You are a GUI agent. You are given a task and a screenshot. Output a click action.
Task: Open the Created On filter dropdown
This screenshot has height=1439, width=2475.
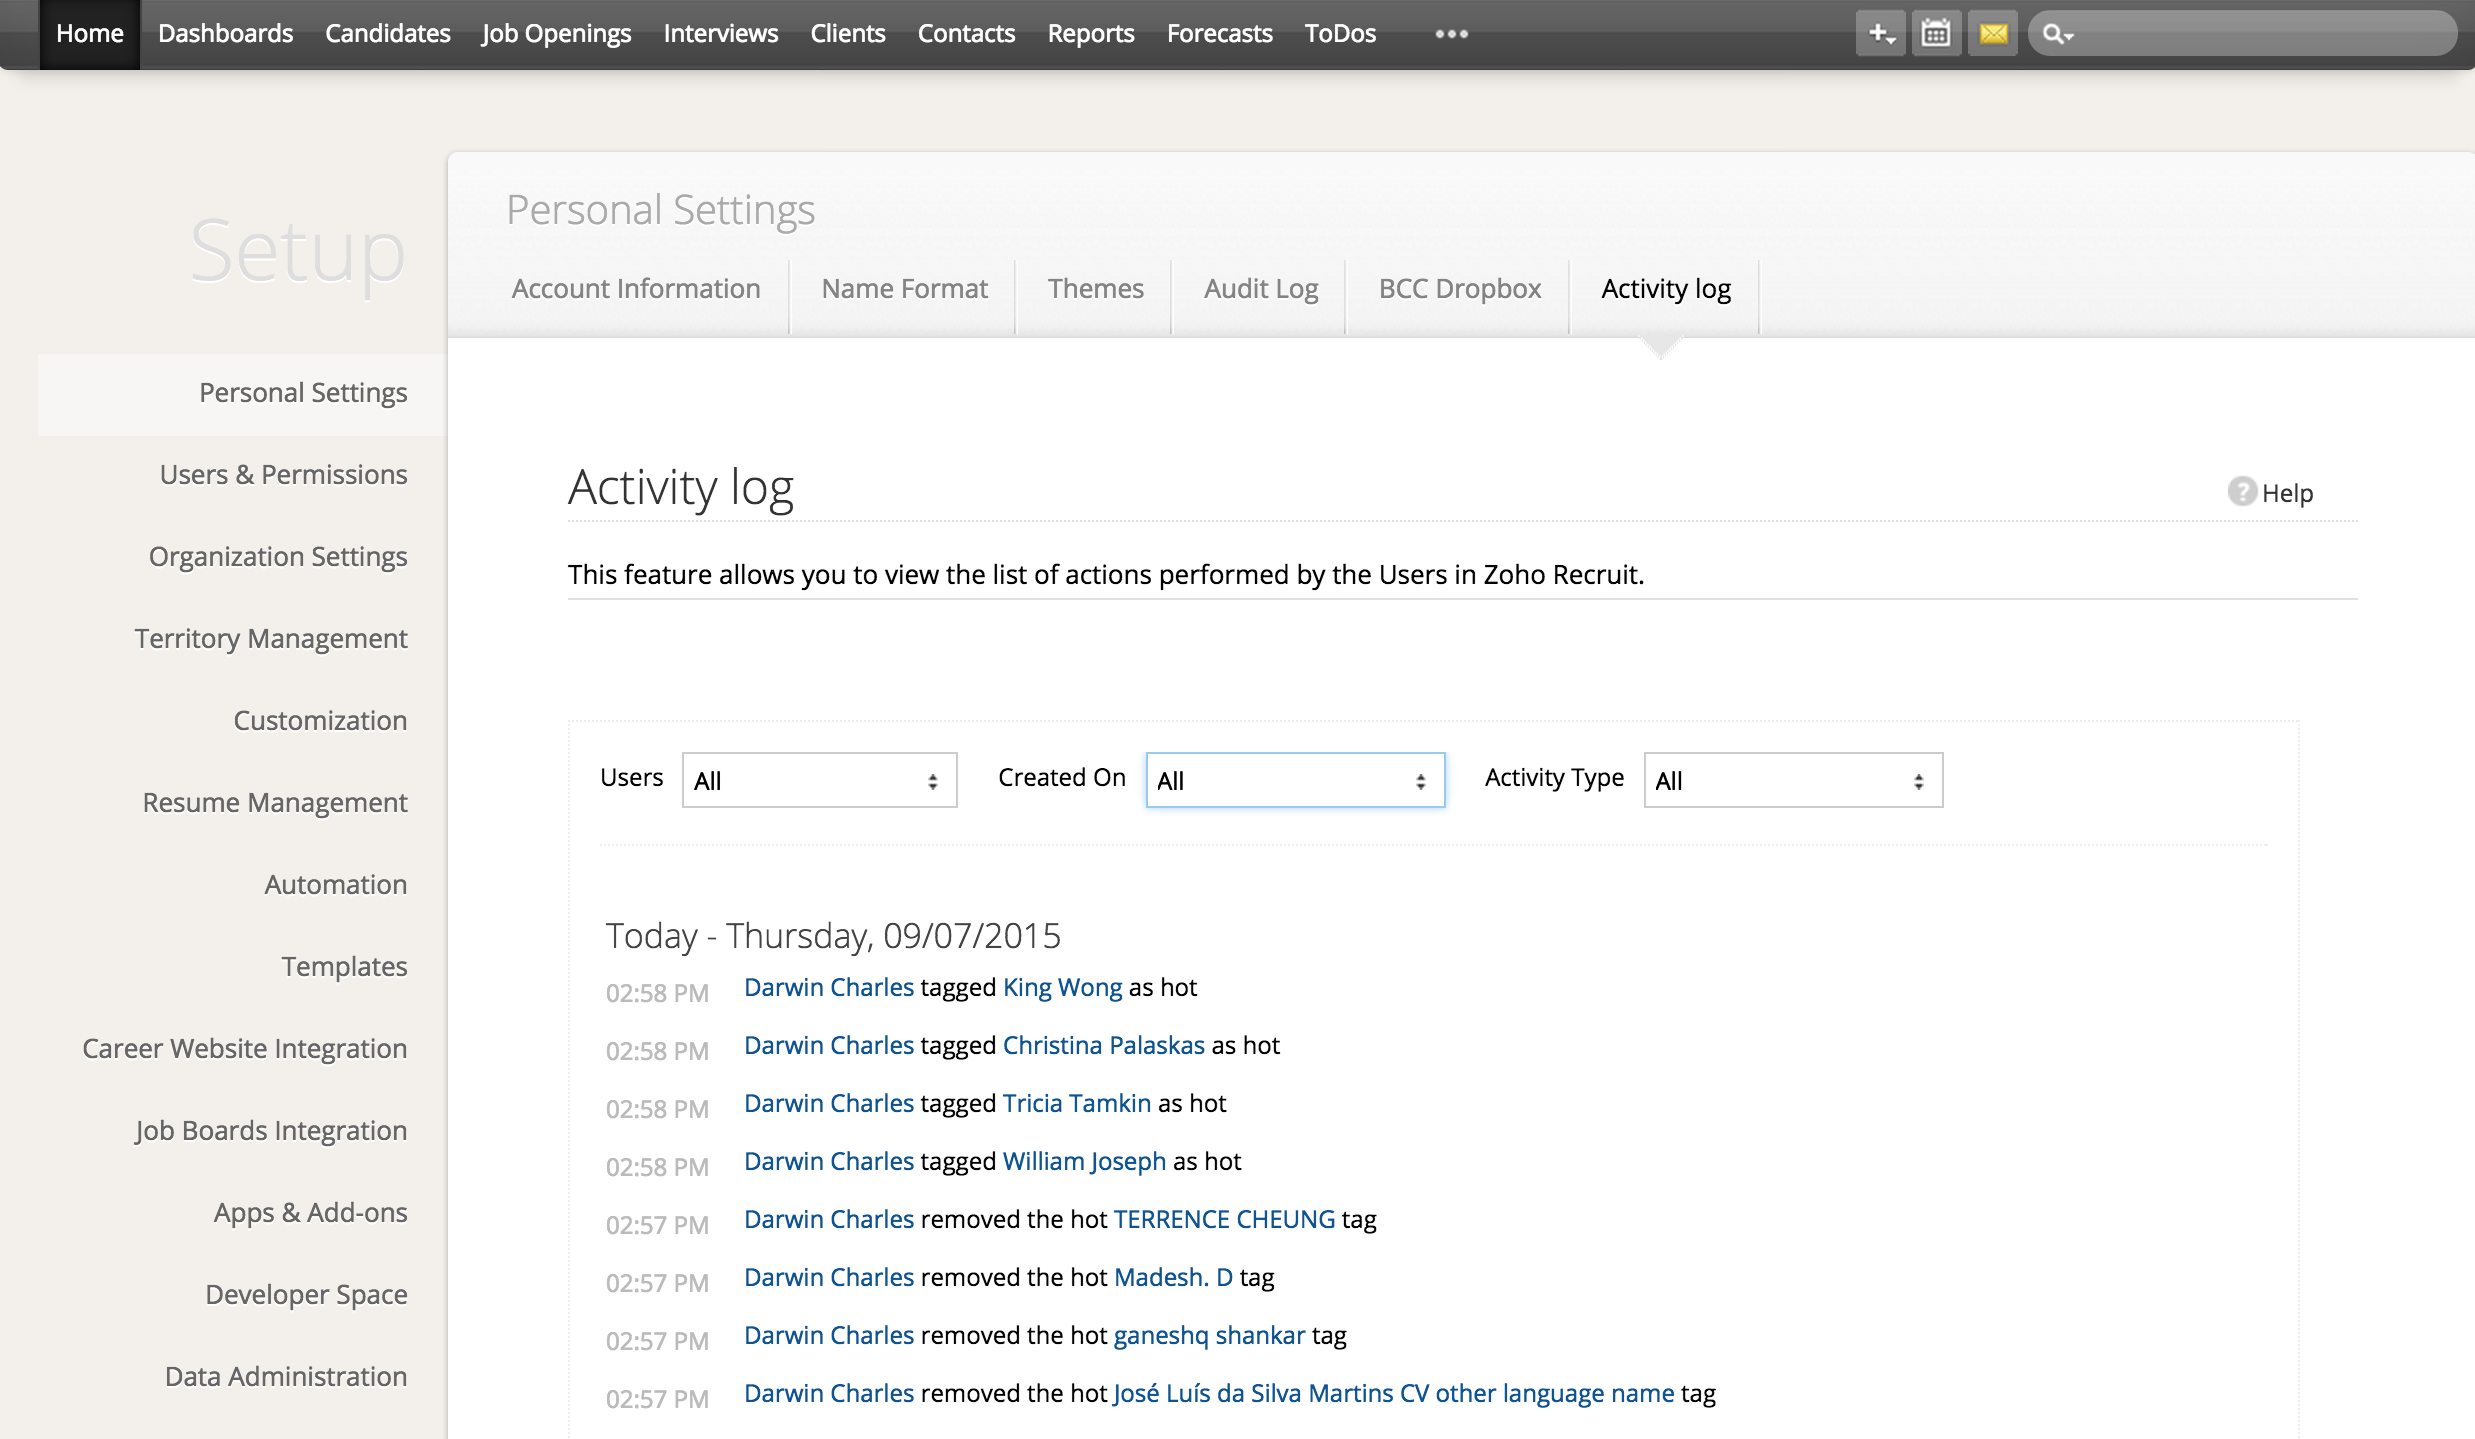(1295, 780)
